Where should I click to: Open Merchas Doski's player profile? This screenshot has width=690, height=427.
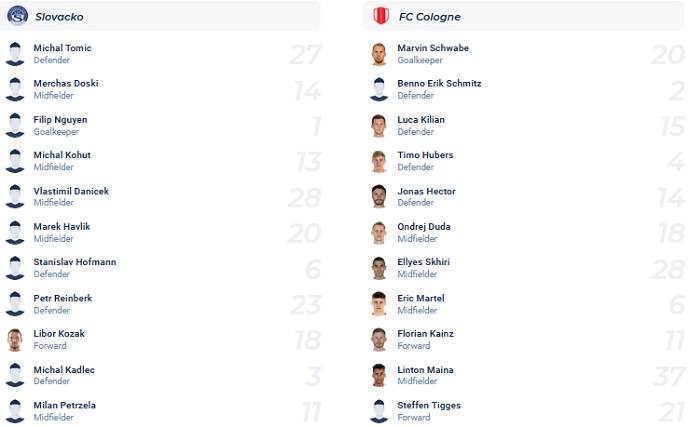[66, 84]
